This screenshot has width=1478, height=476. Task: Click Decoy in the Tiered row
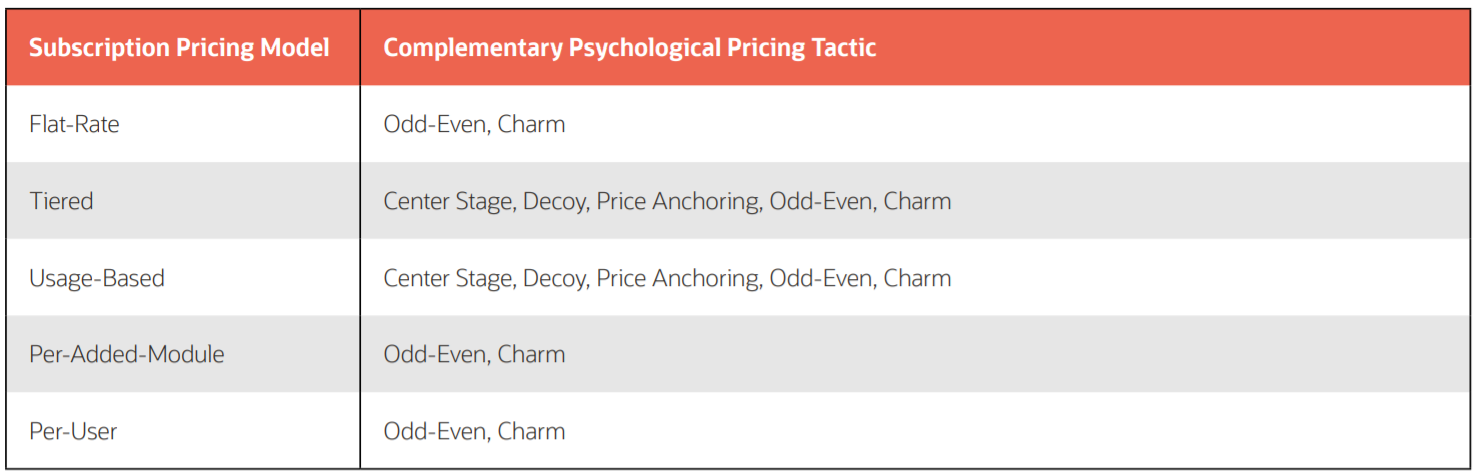pos(554,201)
